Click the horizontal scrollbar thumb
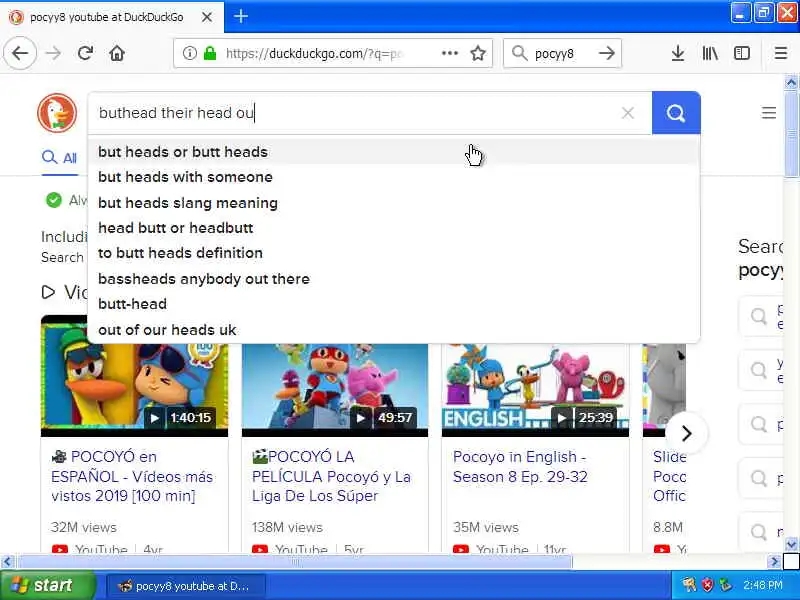Image resolution: width=800 pixels, height=600 pixels. (295, 562)
